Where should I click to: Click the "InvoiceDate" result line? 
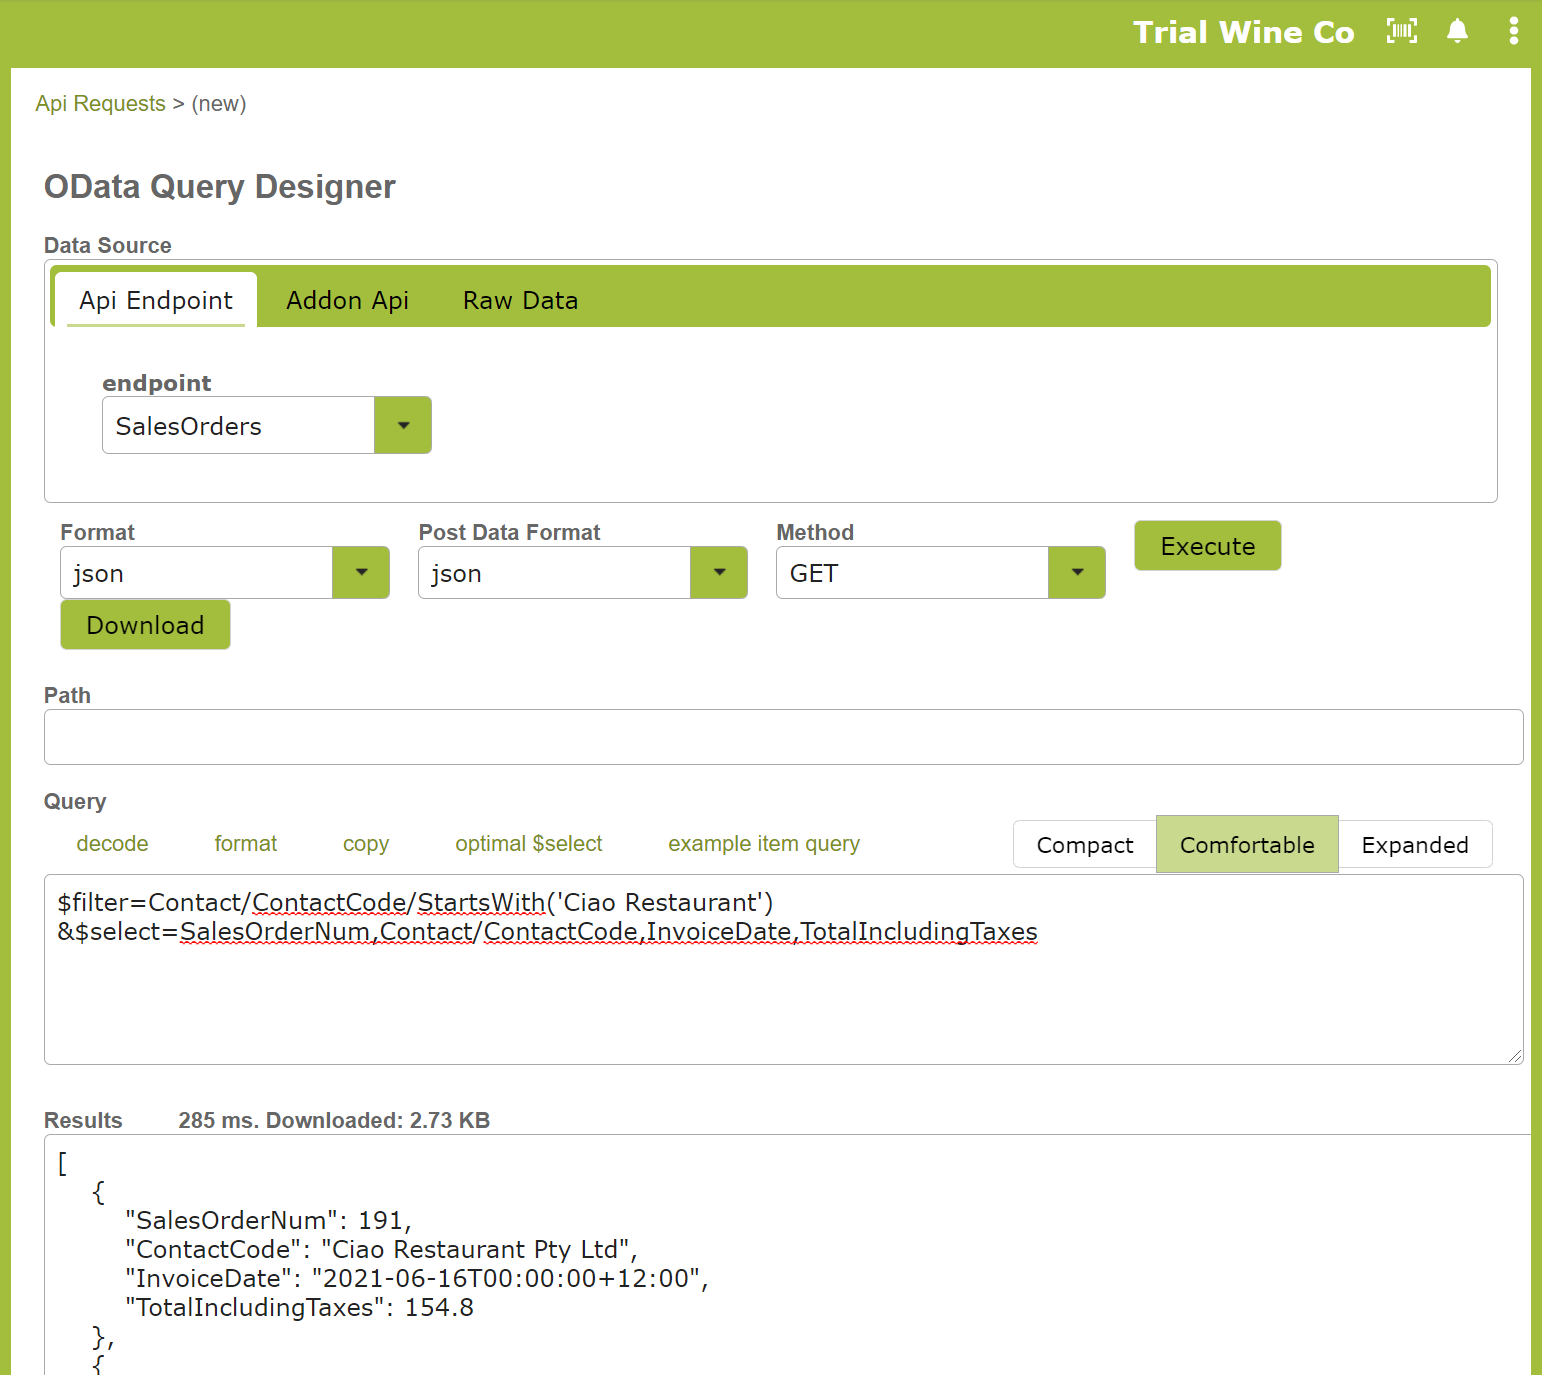click(x=417, y=1278)
